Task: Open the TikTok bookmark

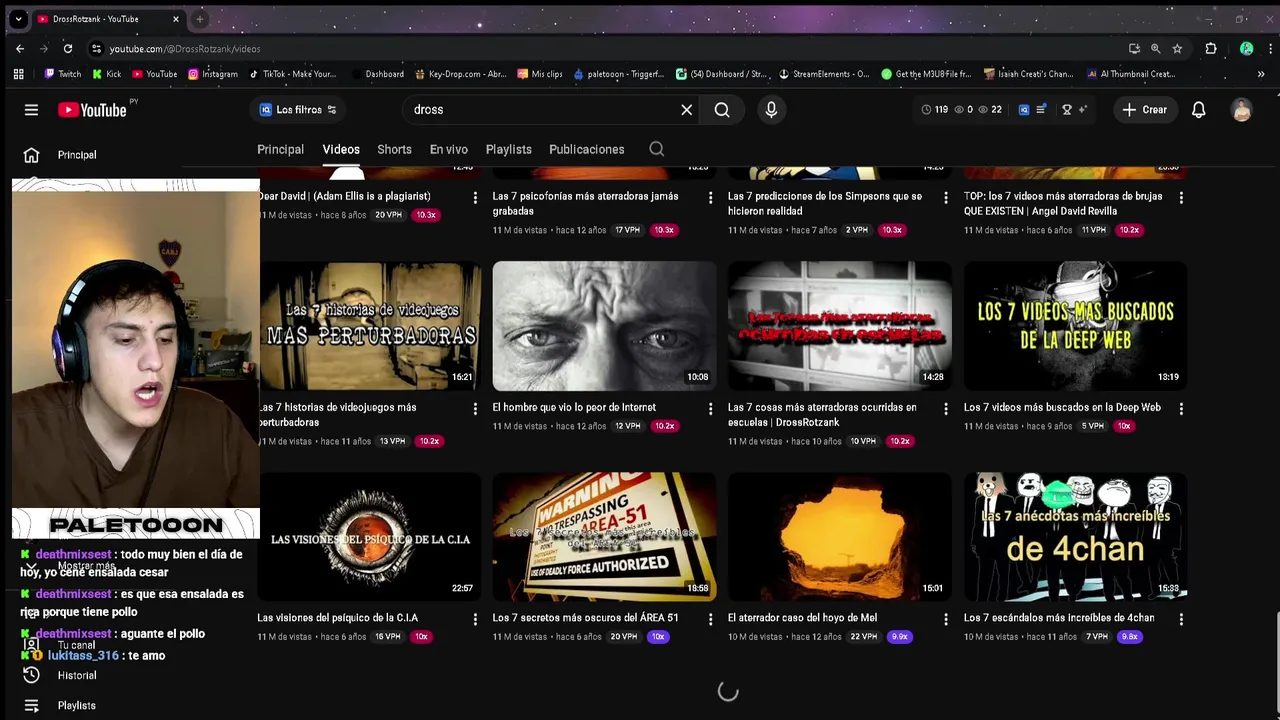Action: [x=293, y=74]
